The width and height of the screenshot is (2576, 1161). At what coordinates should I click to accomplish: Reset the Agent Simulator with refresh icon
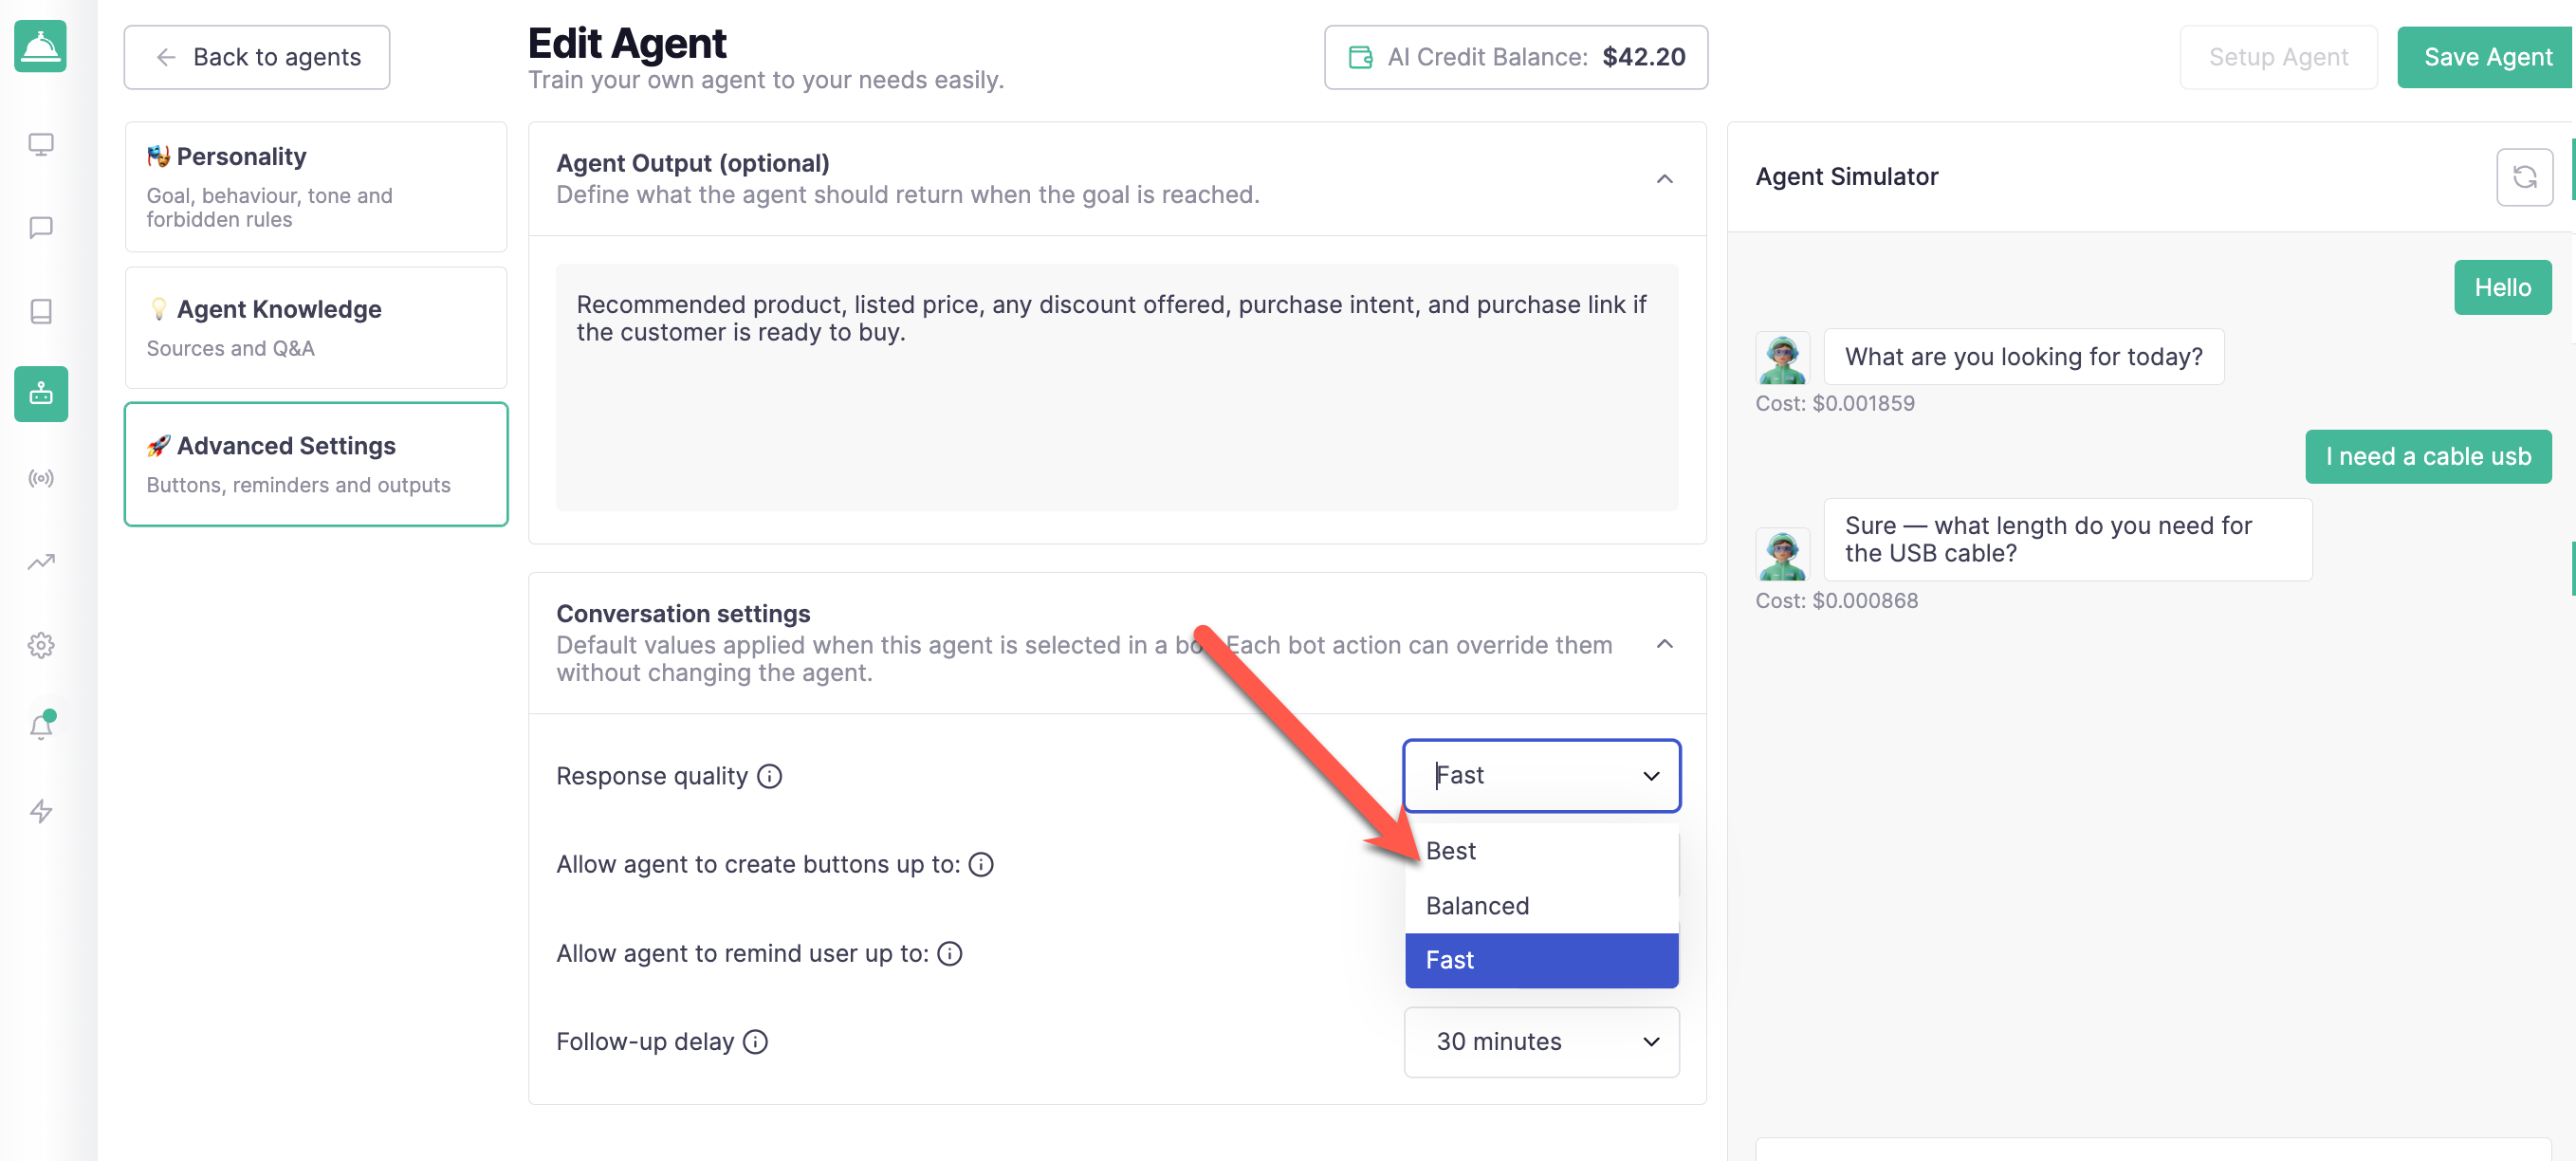coord(2524,177)
